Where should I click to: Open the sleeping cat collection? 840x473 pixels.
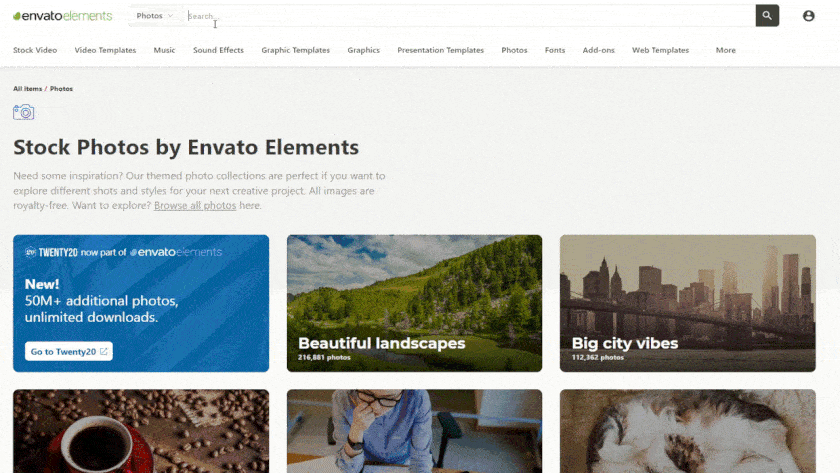click(687, 431)
